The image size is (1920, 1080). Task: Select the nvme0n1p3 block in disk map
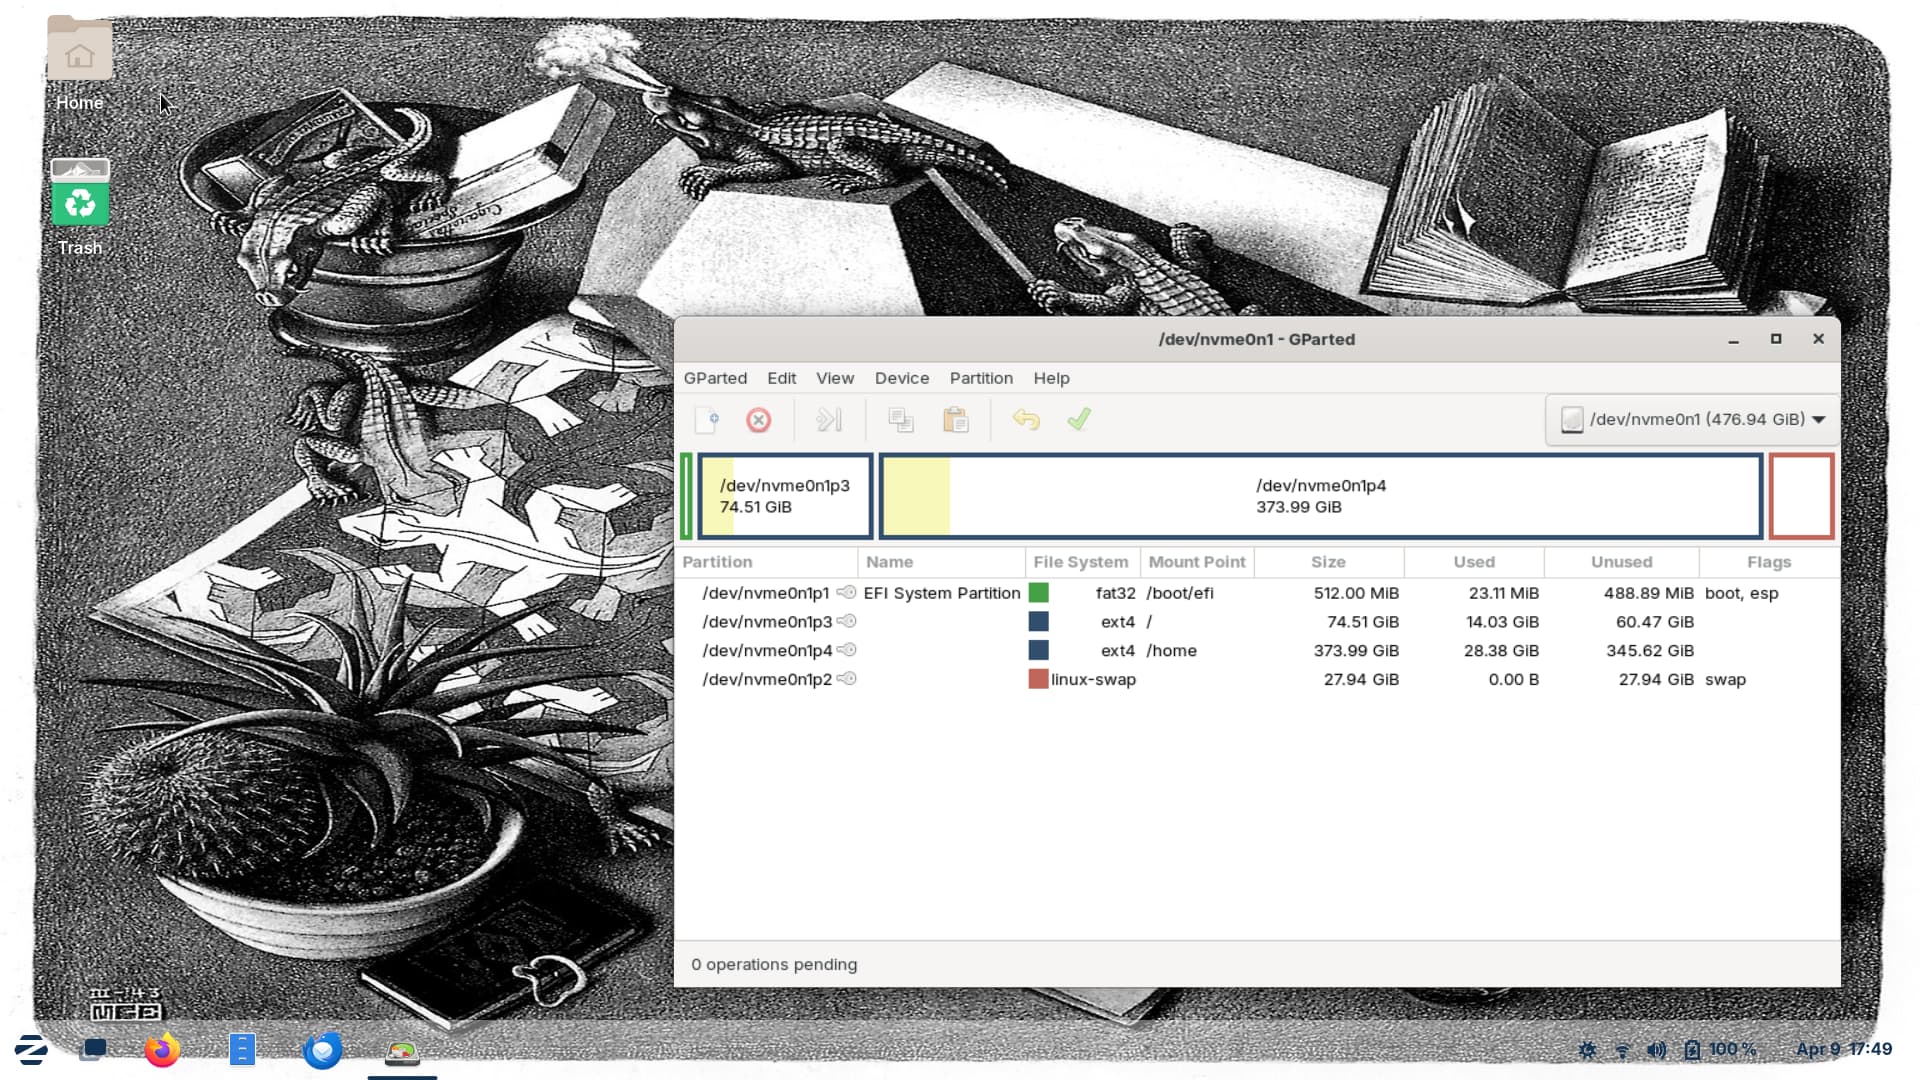785,496
